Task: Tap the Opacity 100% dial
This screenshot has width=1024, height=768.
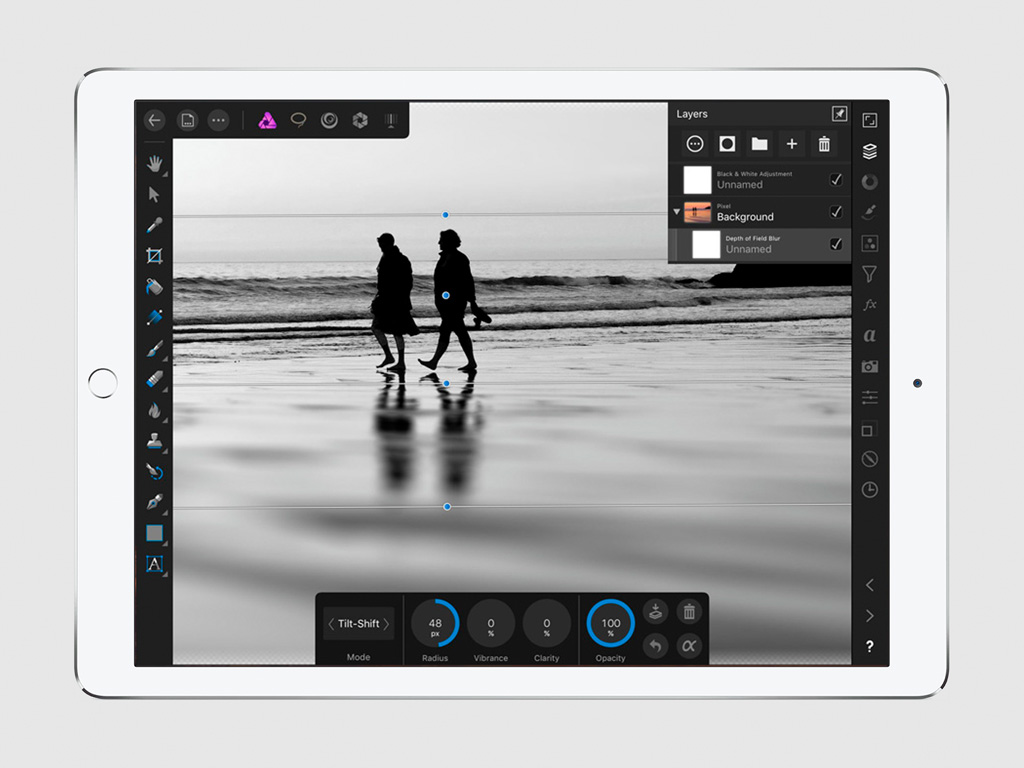Action: (x=610, y=624)
